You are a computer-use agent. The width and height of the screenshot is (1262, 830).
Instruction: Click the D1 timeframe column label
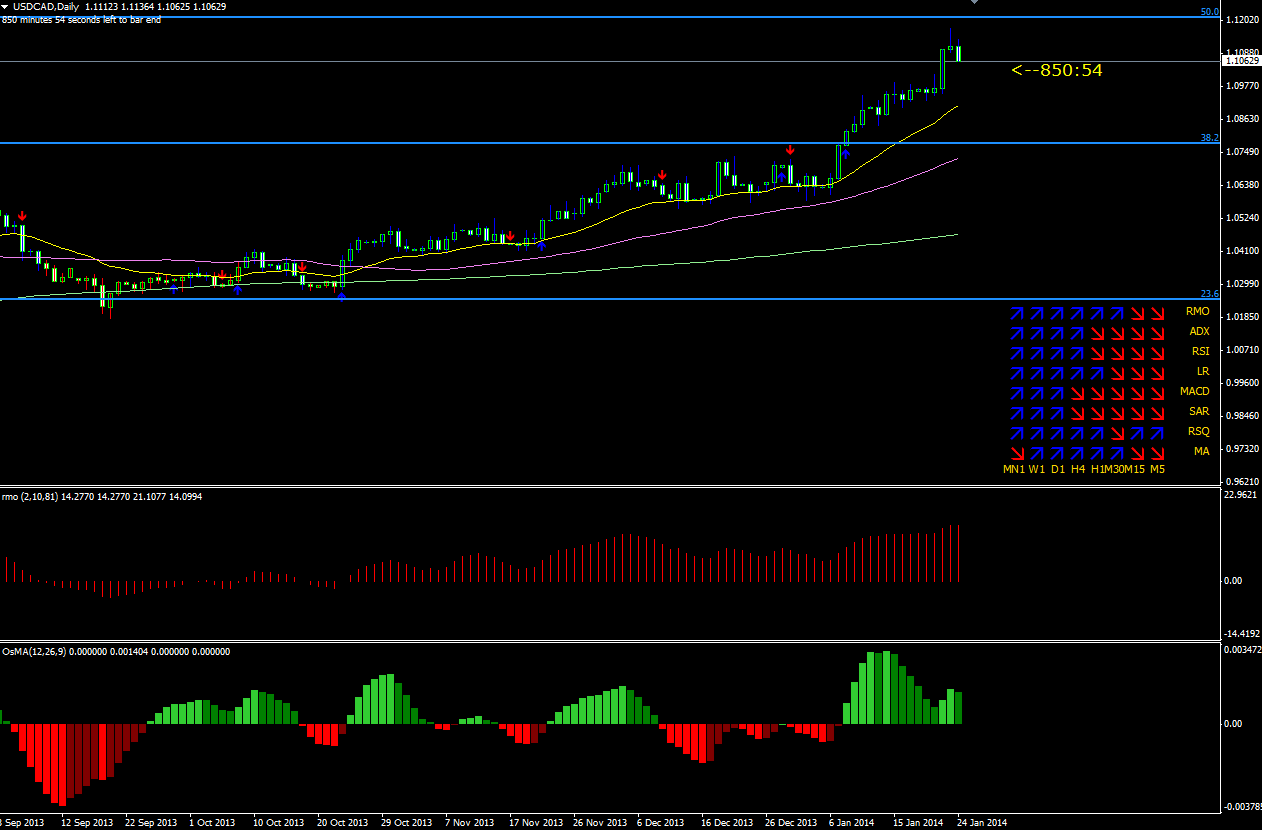(1058, 469)
